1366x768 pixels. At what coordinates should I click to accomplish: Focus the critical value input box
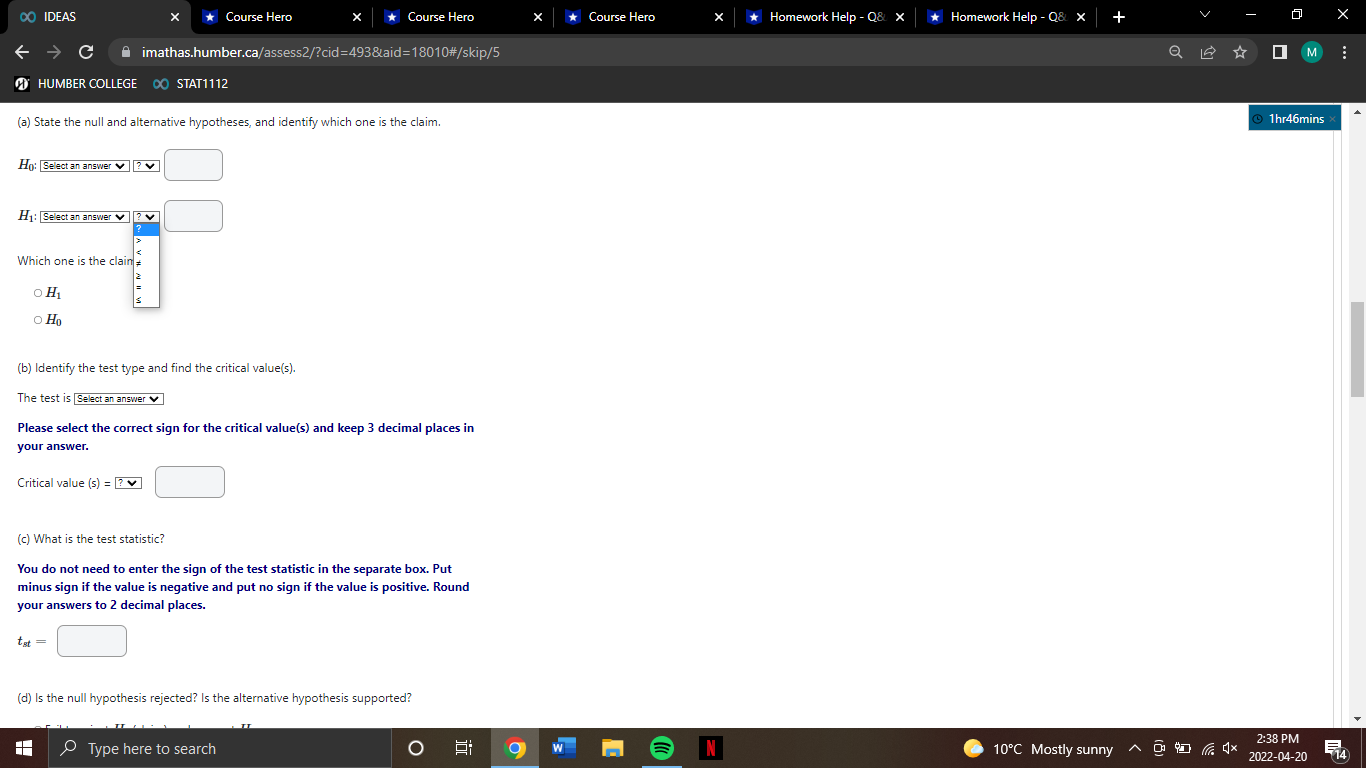[x=190, y=482]
